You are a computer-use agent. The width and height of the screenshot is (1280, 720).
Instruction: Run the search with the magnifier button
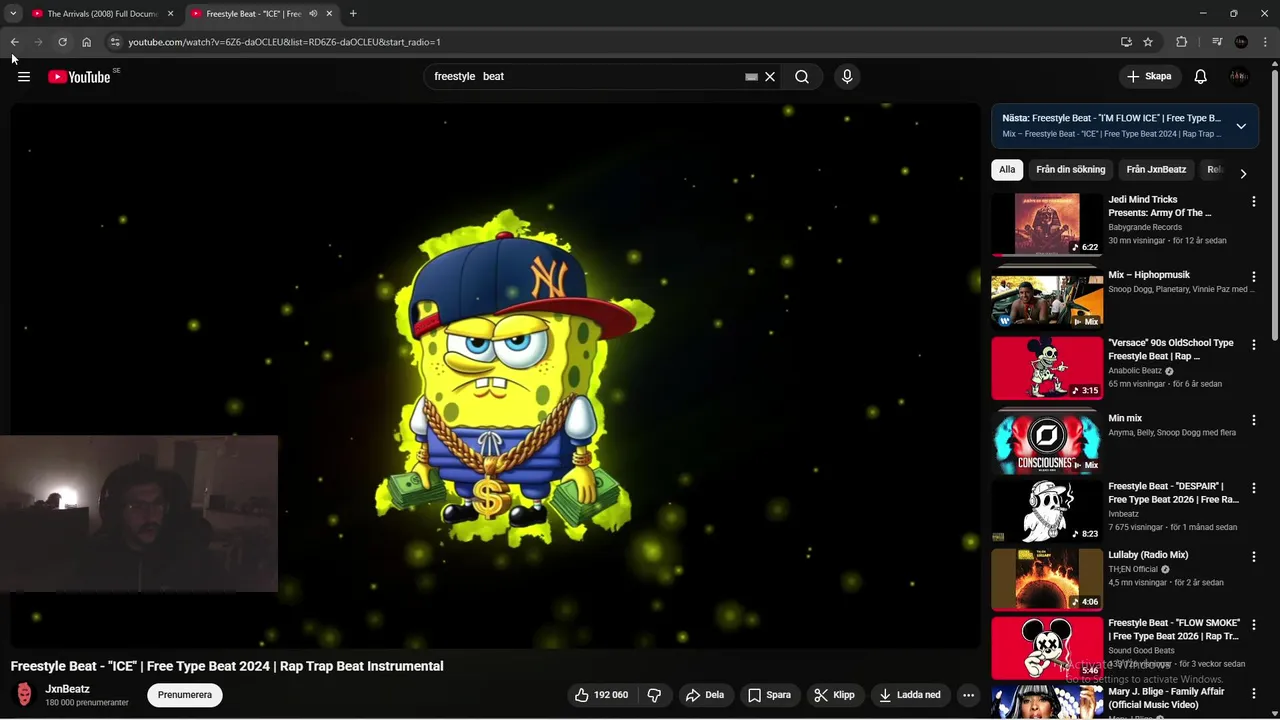pyautogui.click(x=802, y=77)
